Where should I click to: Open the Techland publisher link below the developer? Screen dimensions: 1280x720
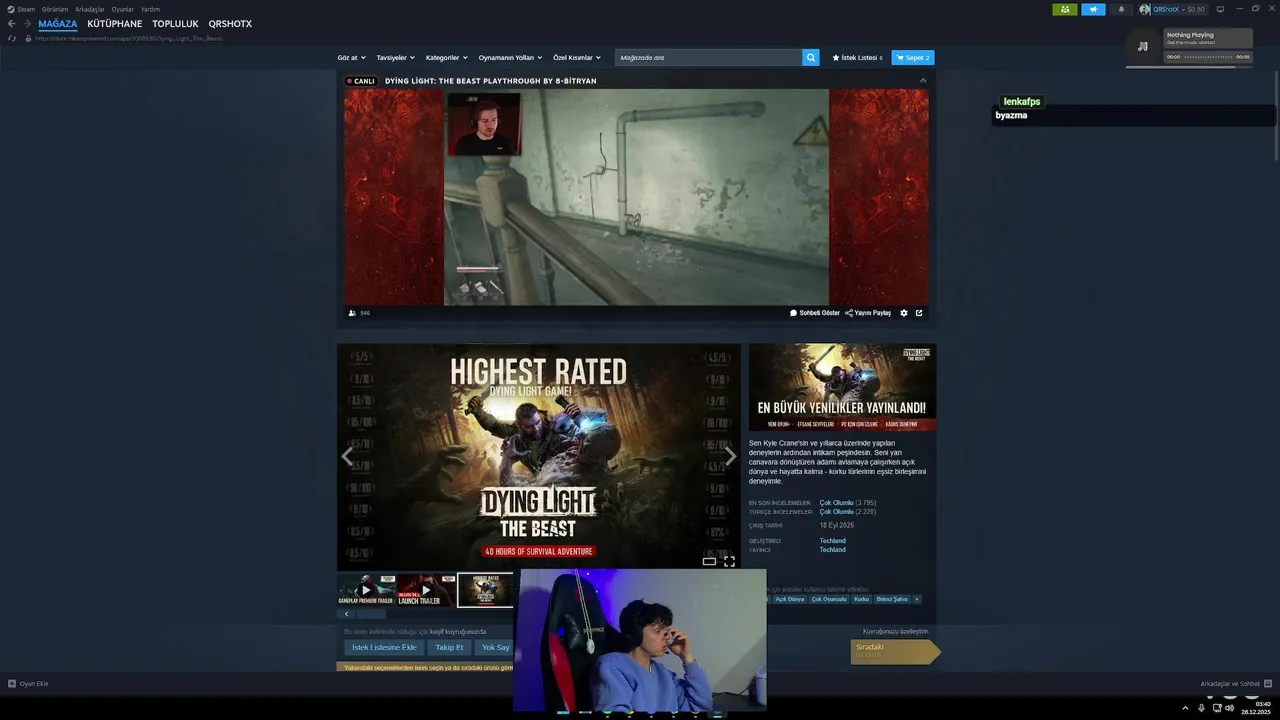(832, 550)
